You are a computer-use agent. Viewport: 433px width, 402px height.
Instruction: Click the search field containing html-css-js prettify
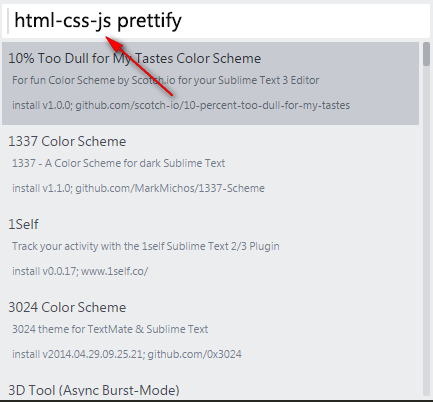tap(216, 21)
